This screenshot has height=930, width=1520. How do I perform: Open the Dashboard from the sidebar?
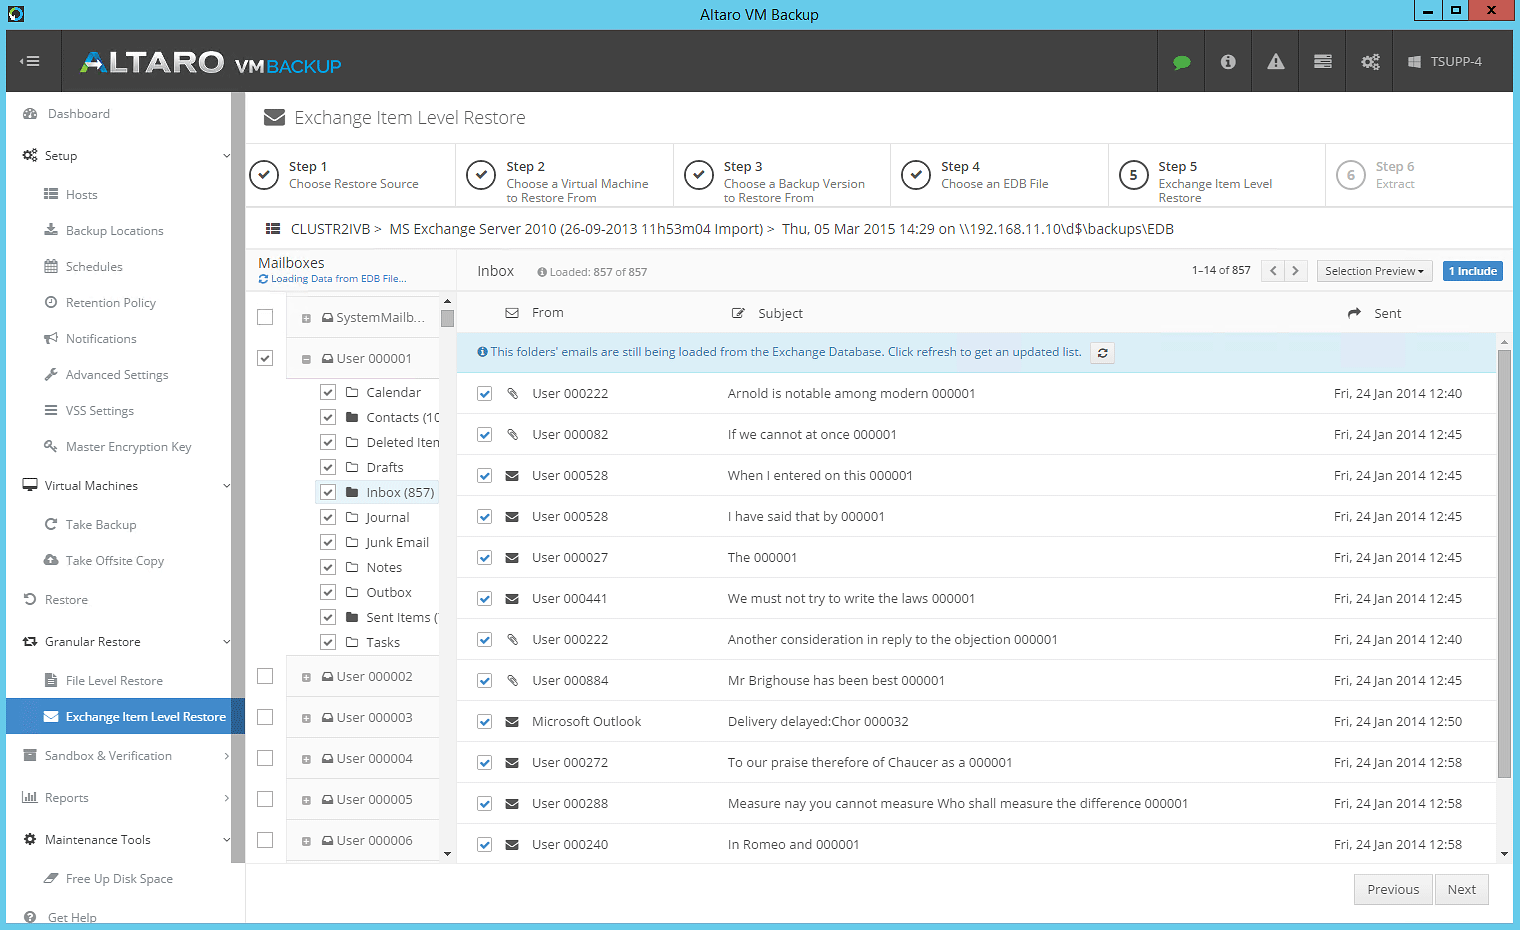pyautogui.click(x=79, y=113)
